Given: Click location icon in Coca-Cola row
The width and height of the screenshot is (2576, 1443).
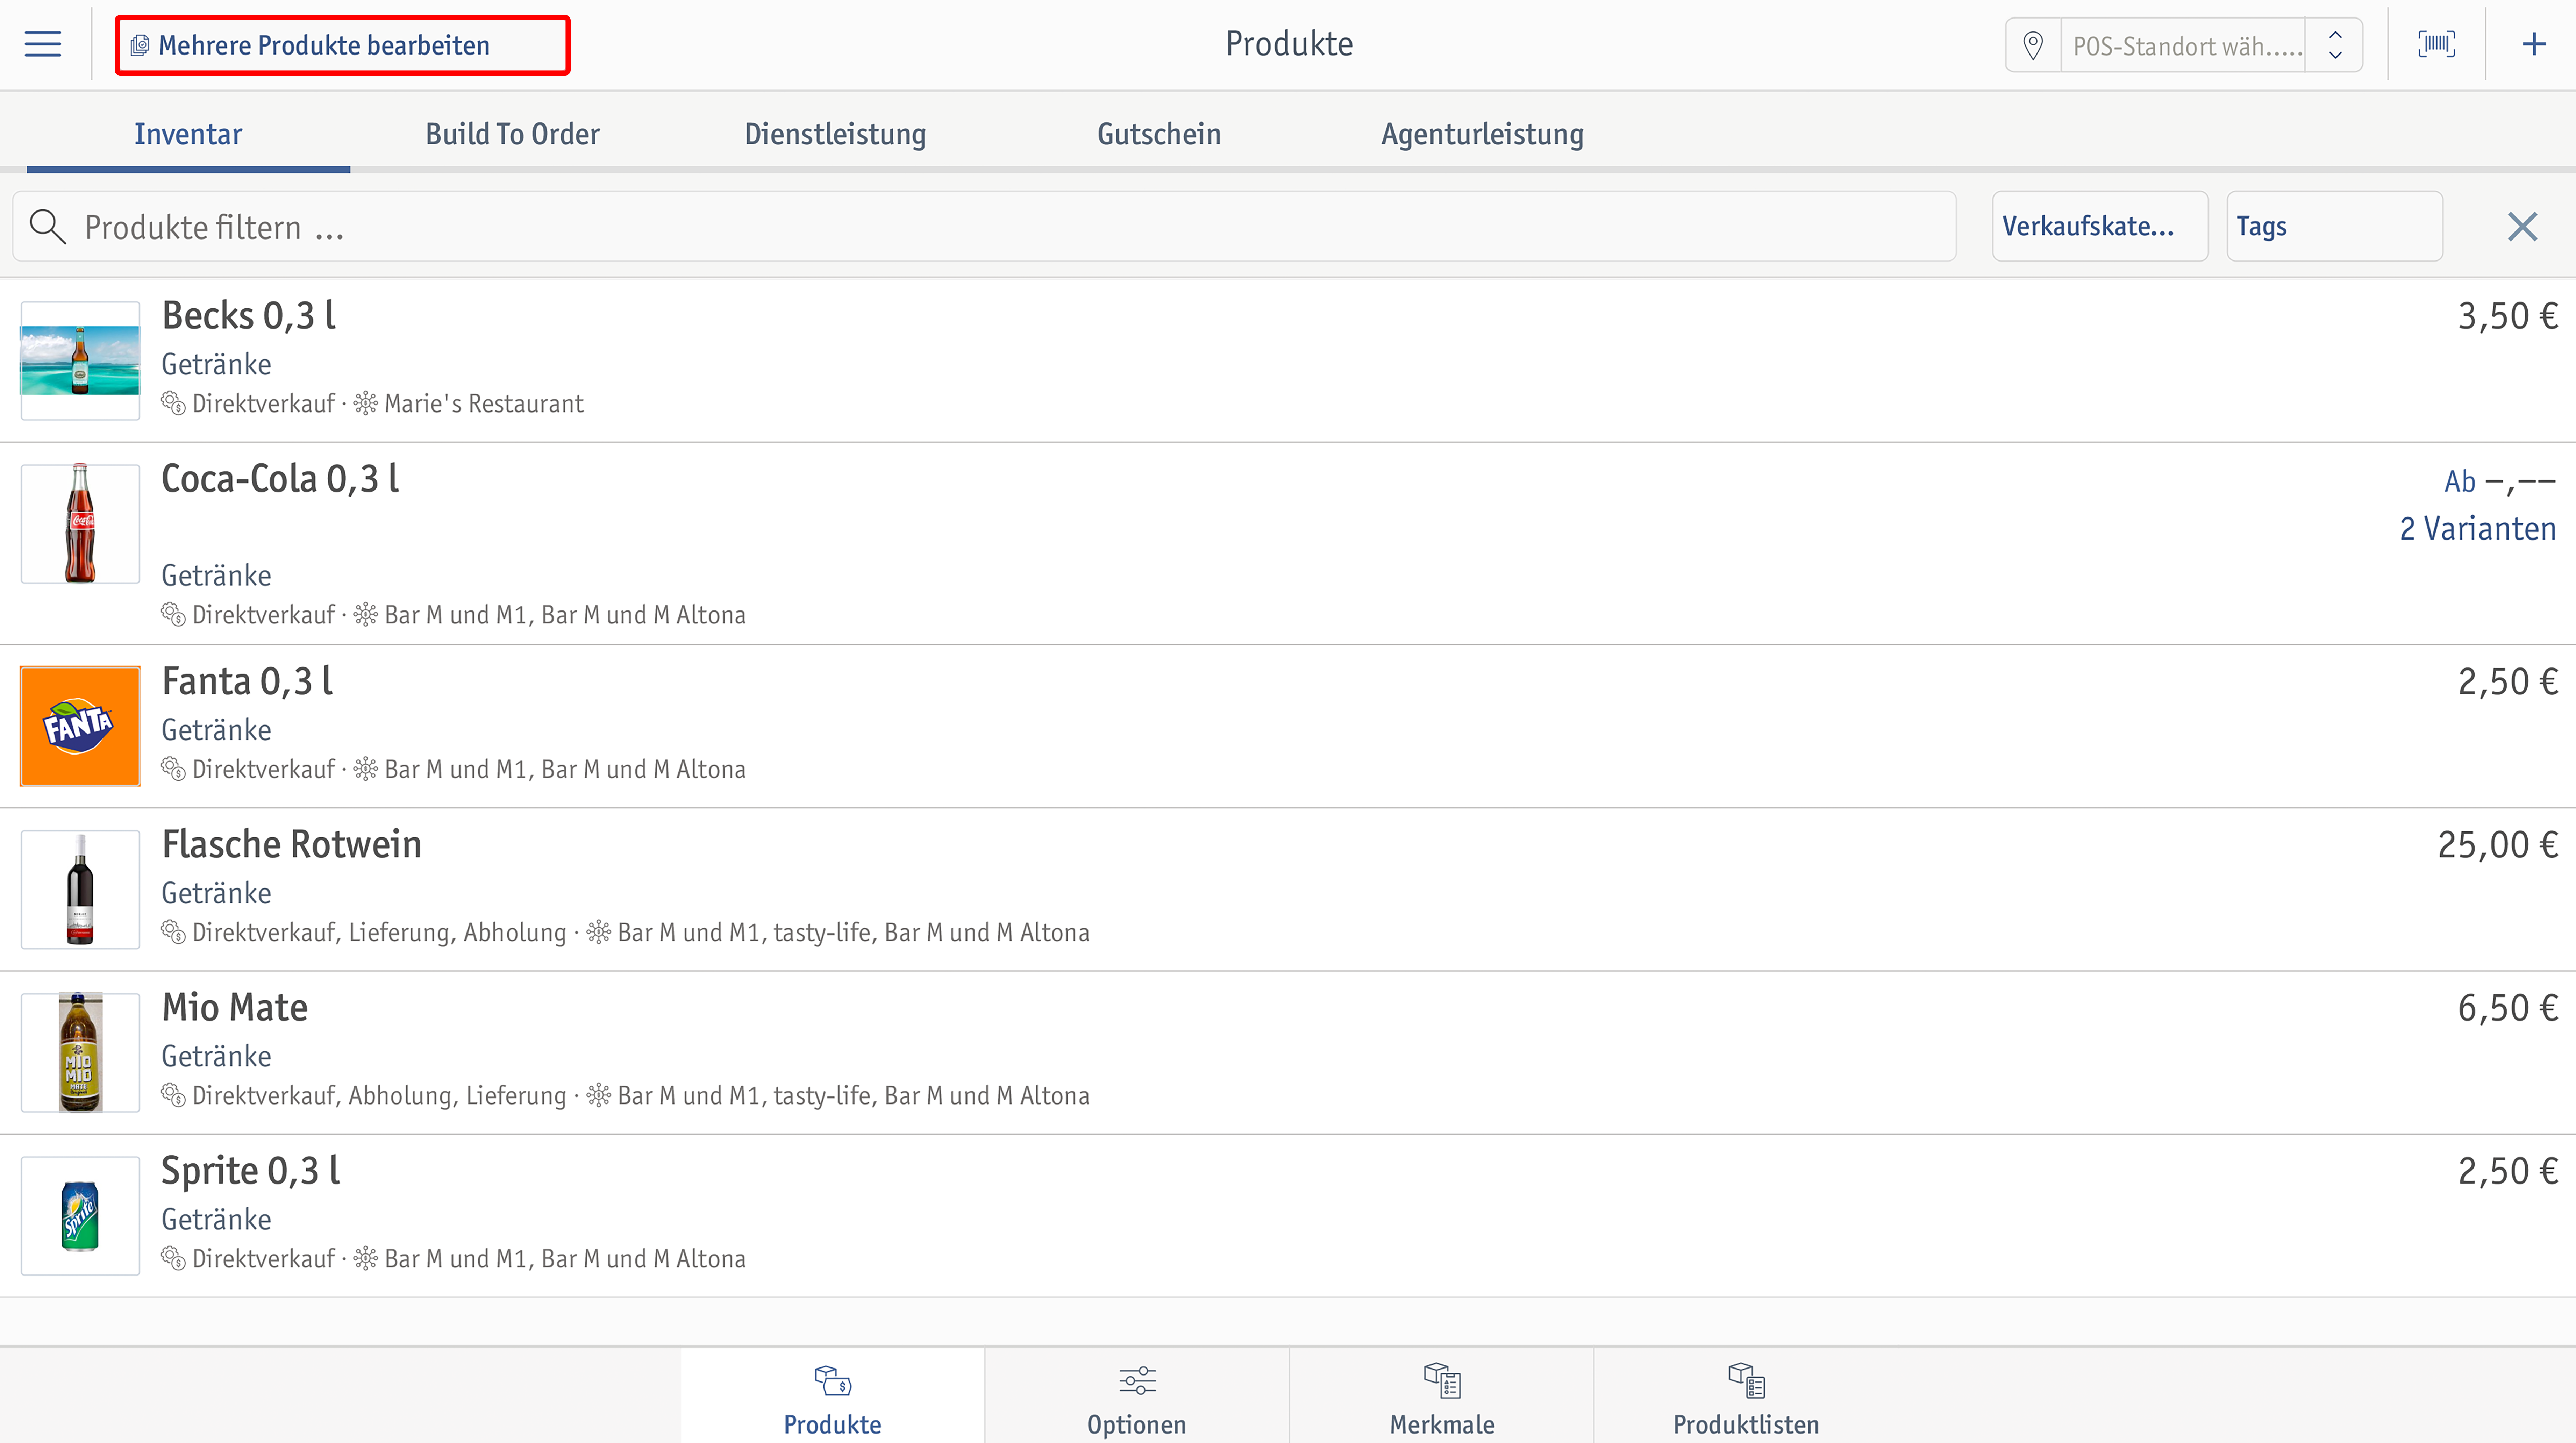Looking at the screenshot, I should (x=366, y=615).
